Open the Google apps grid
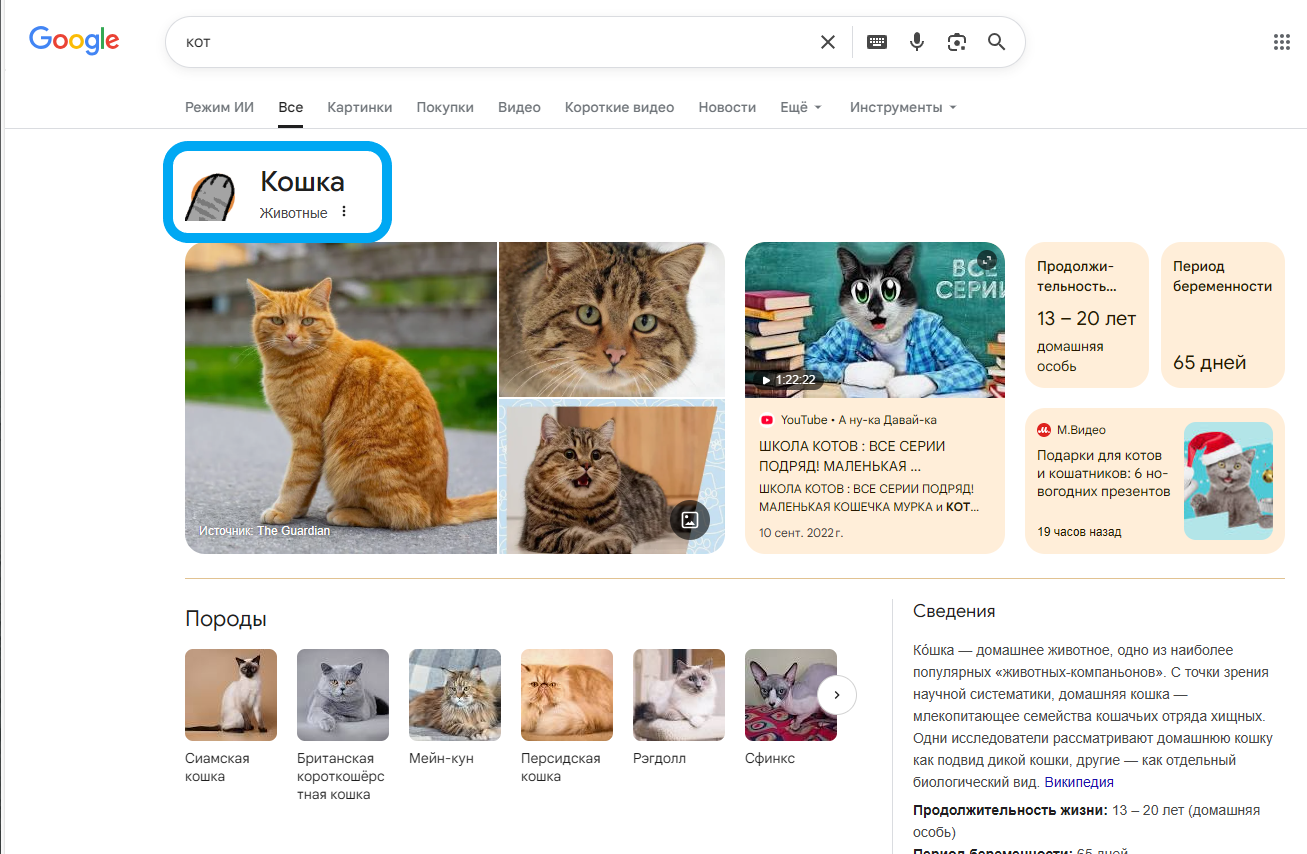1307x854 pixels. (x=1282, y=41)
